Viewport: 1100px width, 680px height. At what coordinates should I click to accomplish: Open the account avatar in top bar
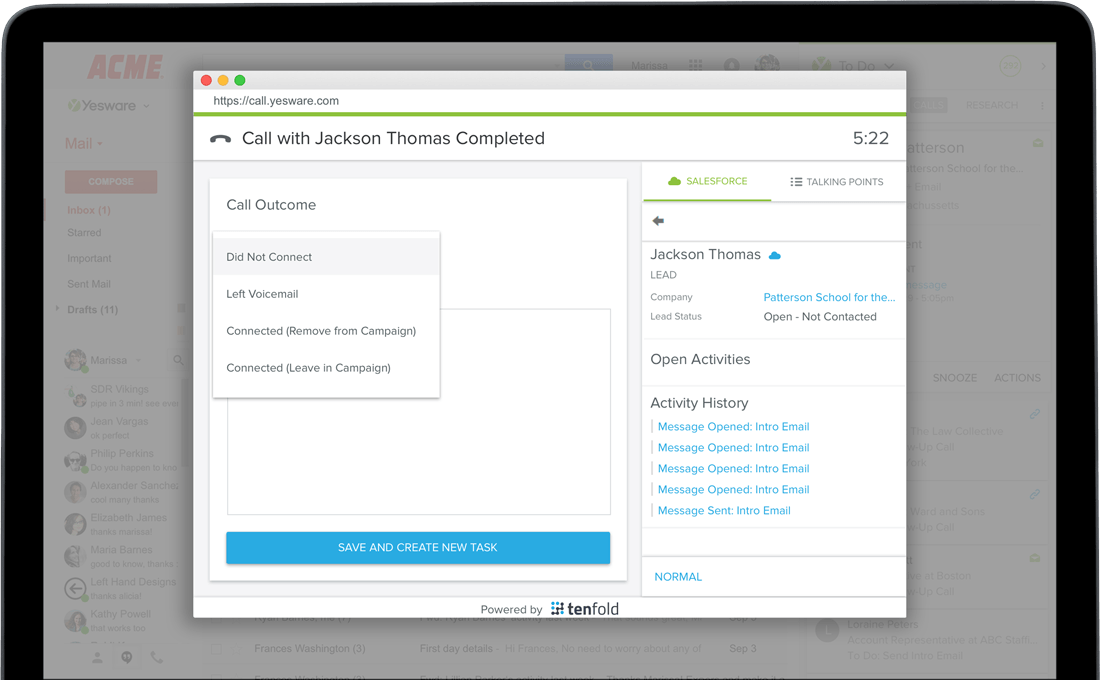(767, 64)
